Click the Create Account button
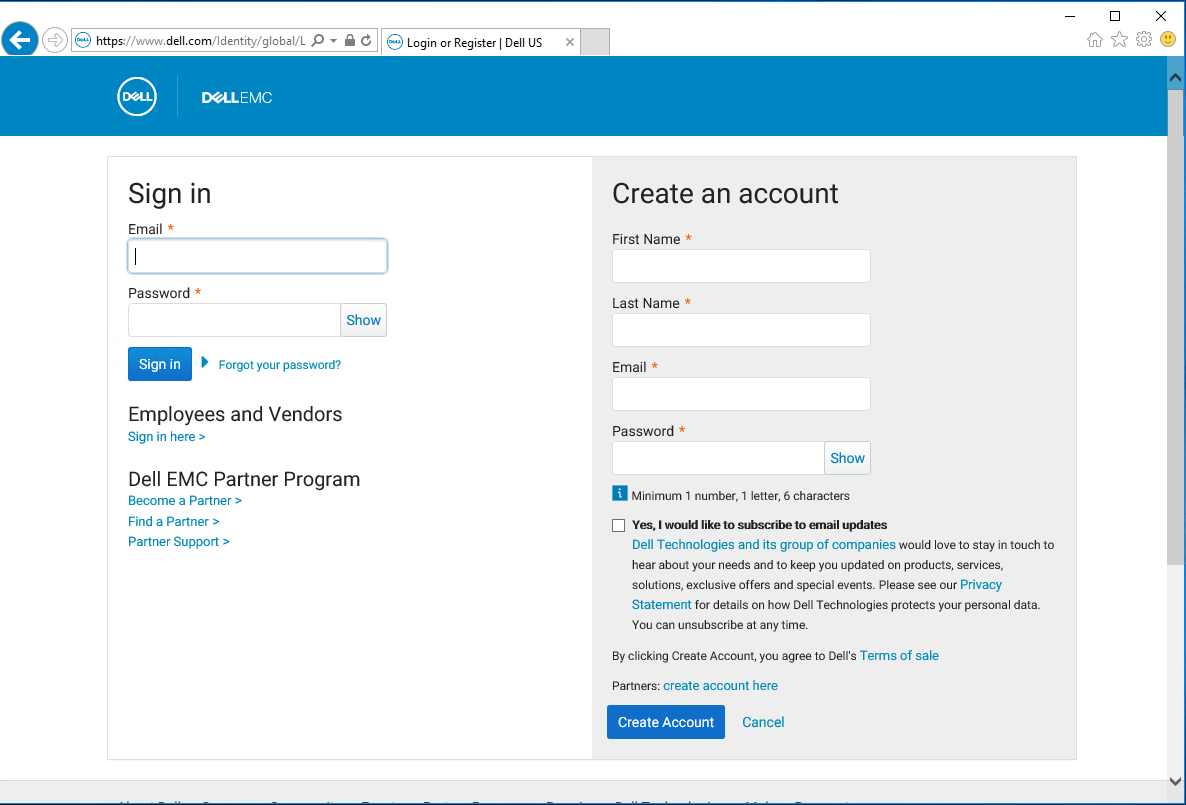This screenshot has height=805, width=1186. 665,721
